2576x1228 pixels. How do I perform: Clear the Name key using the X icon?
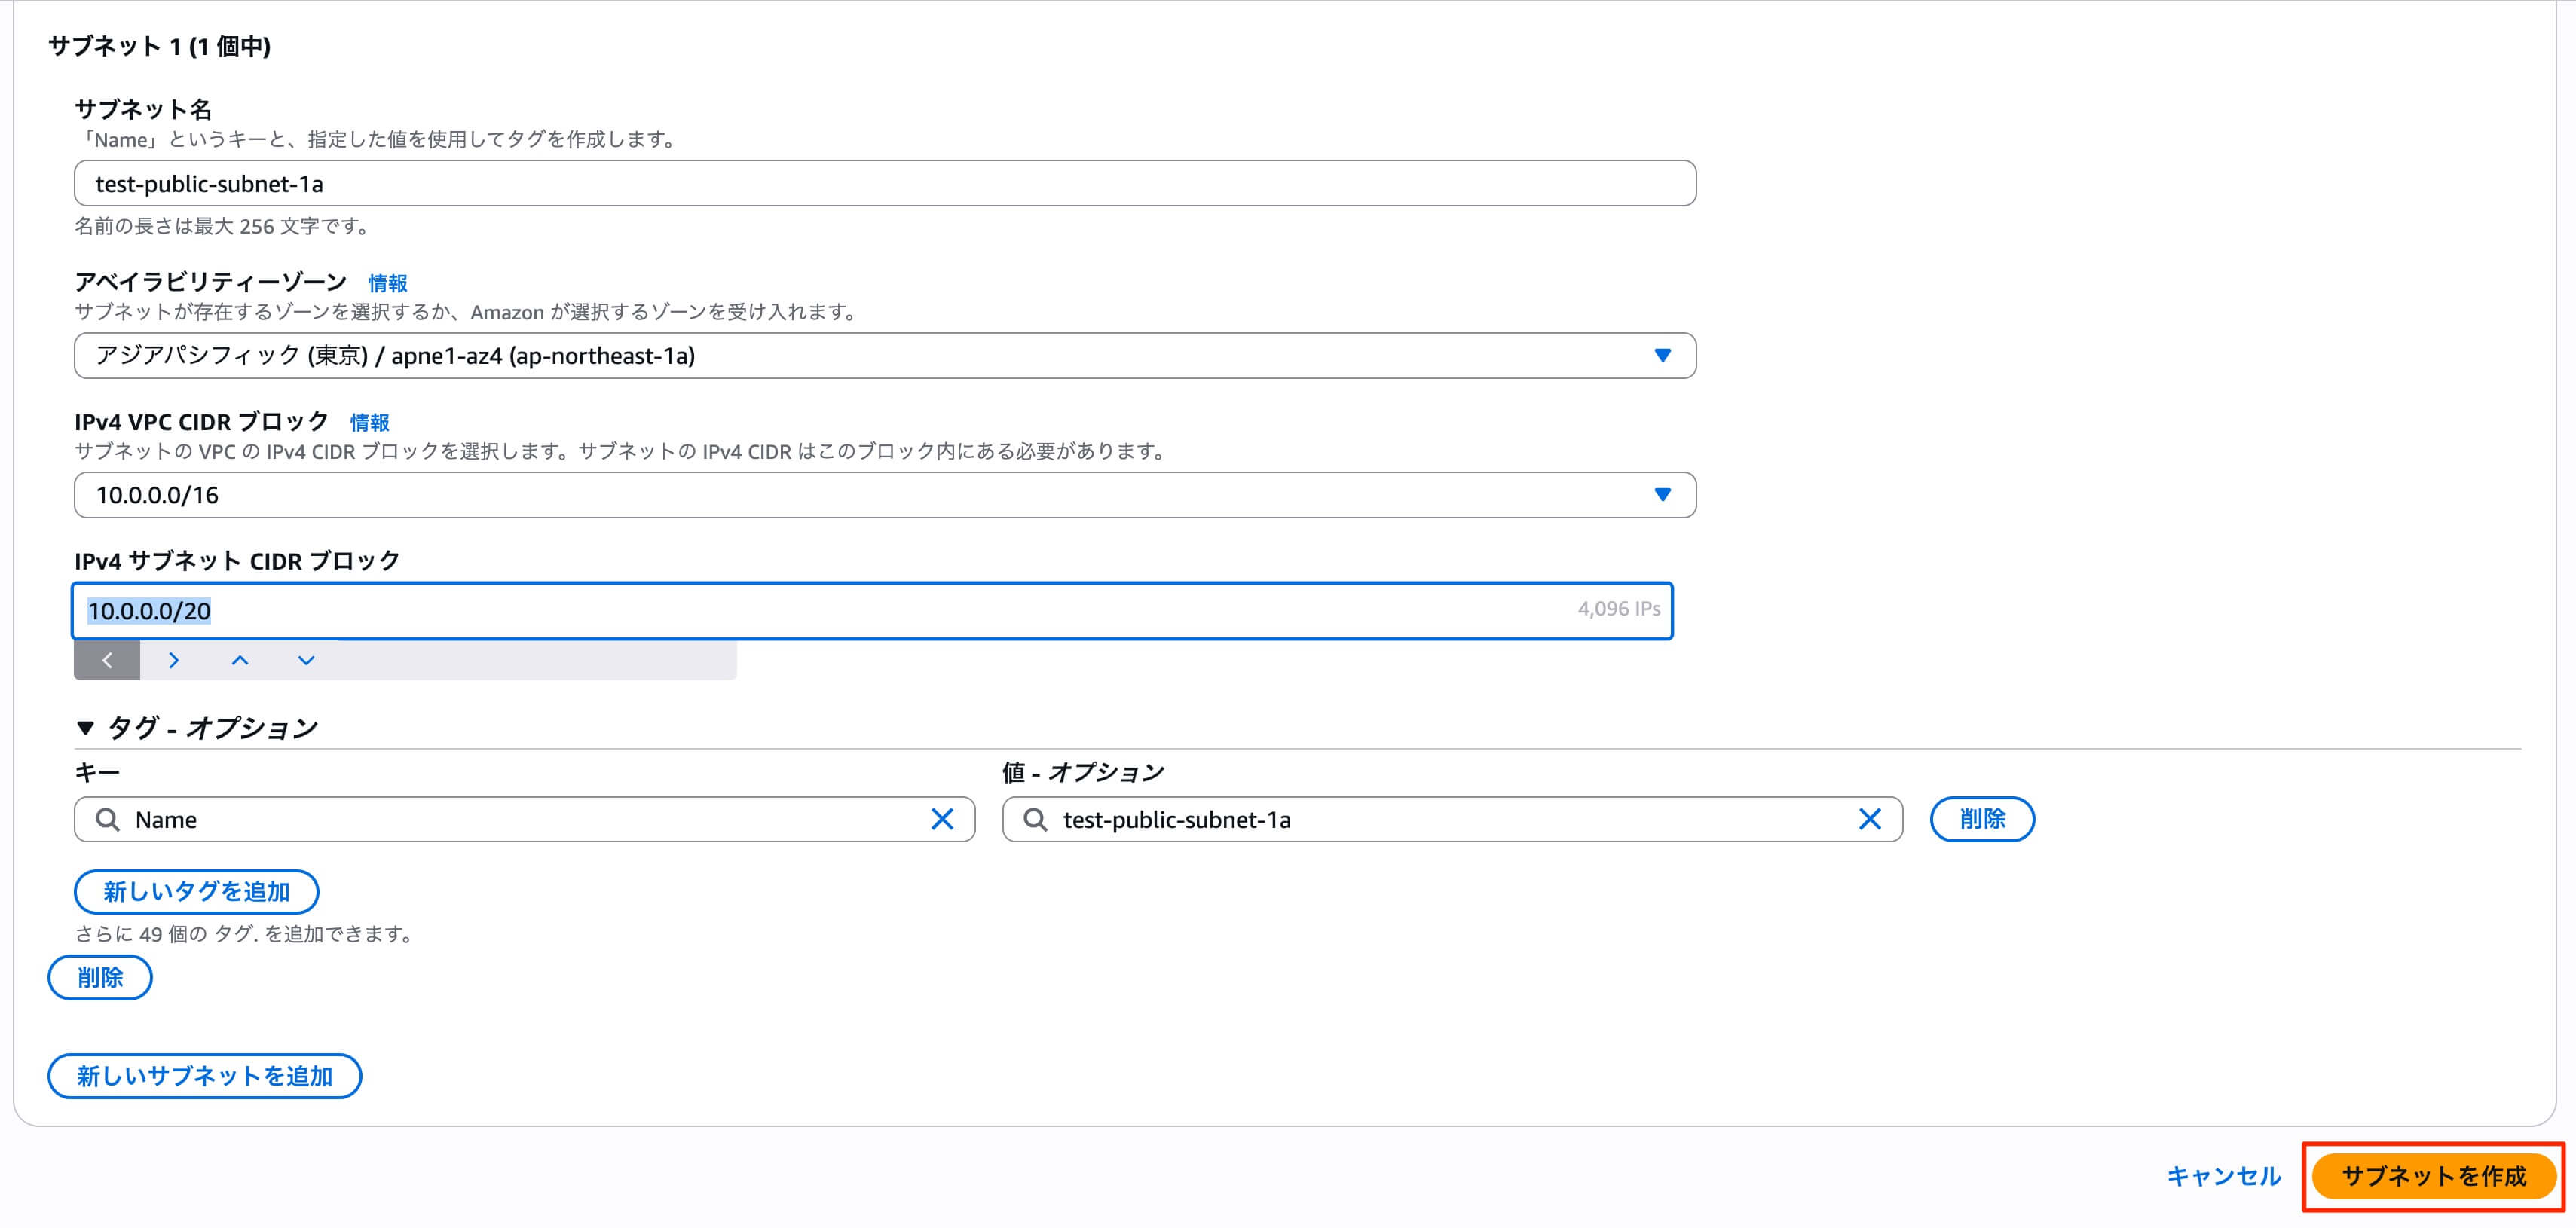[941, 819]
